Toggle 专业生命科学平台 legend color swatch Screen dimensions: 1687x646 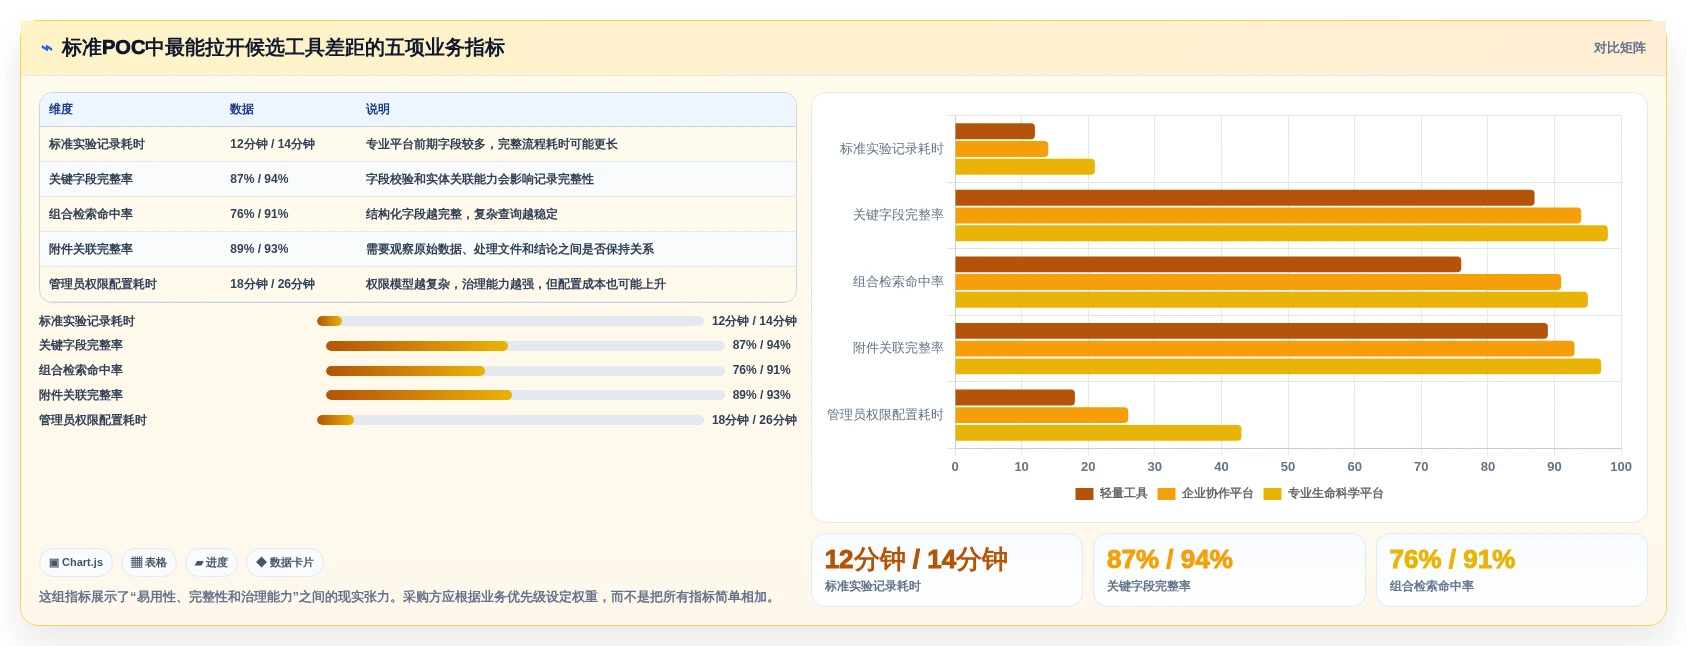pos(1272,494)
